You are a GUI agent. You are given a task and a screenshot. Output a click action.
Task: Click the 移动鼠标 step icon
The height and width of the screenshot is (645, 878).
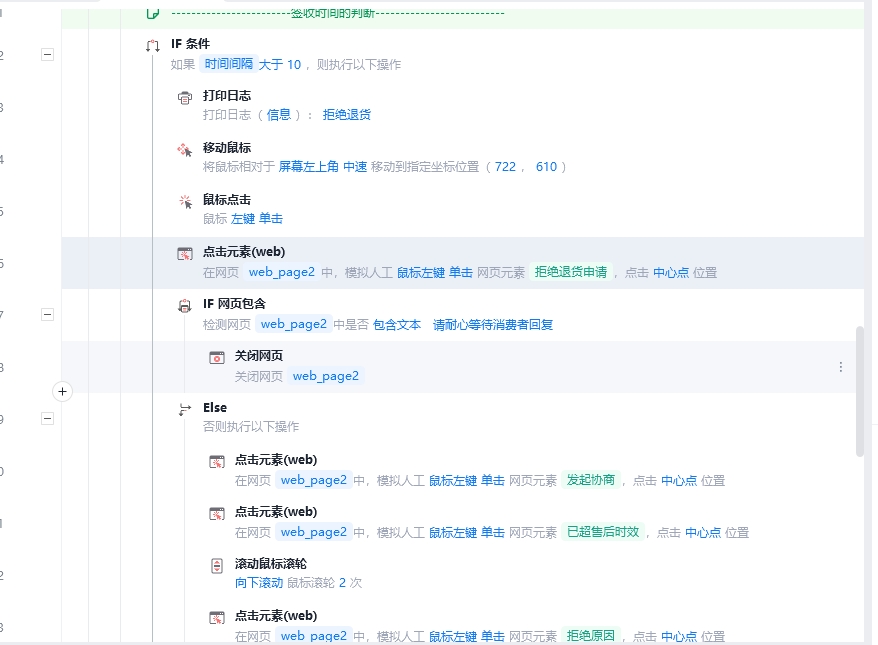pyautogui.click(x=184, y=149)
